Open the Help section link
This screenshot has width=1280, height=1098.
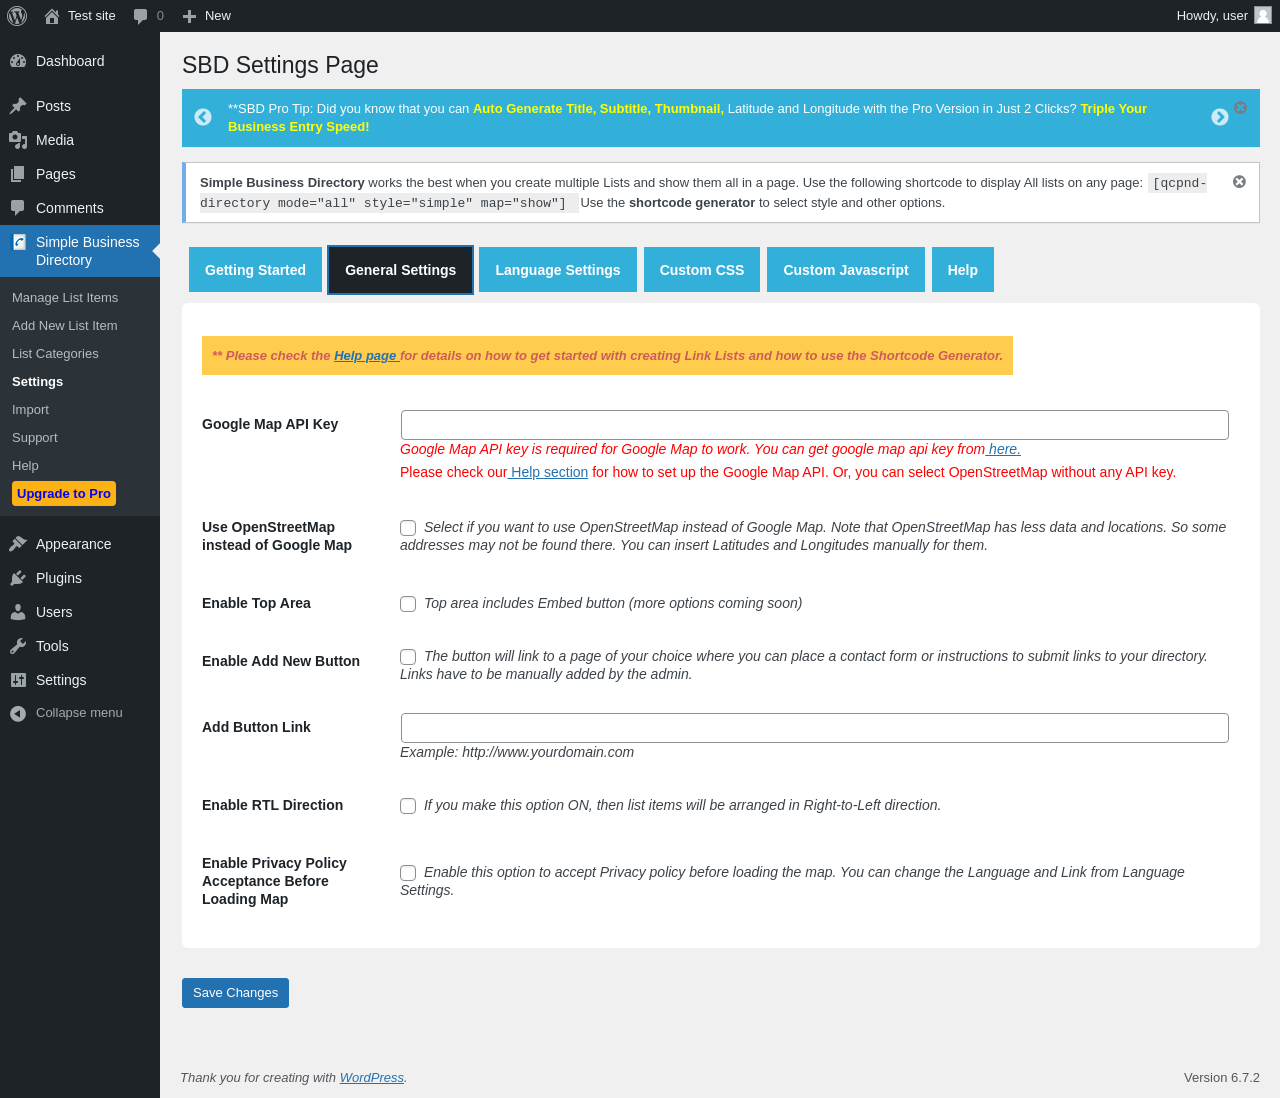pyautogui.click(x=548, y=473)
